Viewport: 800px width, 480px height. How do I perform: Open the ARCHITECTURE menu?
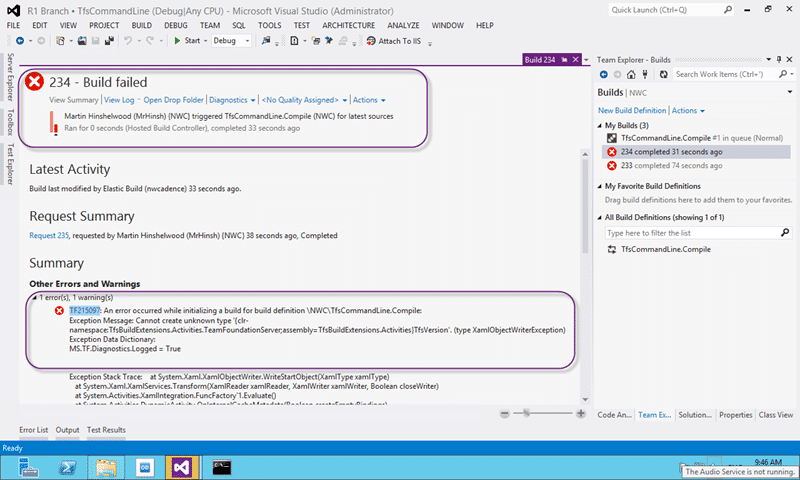click(x=348, y=25)
